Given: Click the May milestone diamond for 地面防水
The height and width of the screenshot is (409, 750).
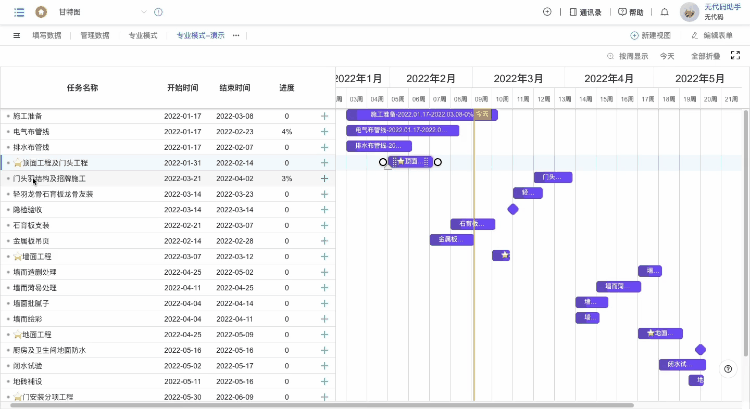Looking at the screenshot, I should (700, 350).
